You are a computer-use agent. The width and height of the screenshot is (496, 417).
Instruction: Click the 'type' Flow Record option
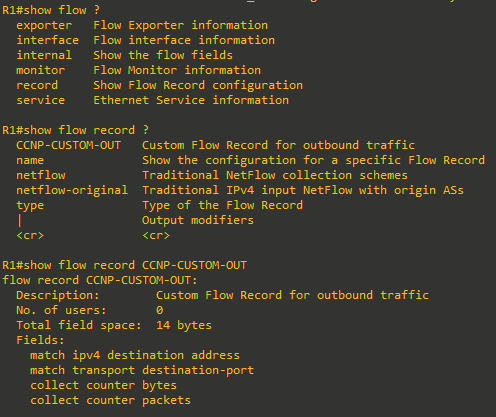[30, 206]
